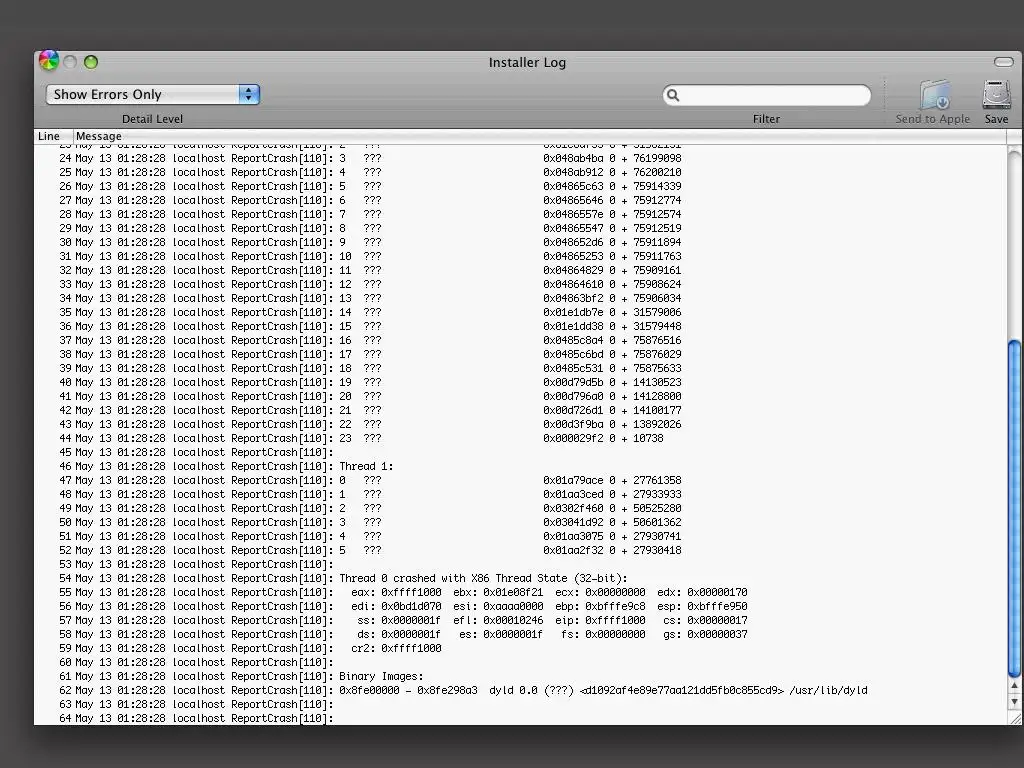Click the 'Installer Log' window title
The image size is (1024, 768).
(528, 63)
